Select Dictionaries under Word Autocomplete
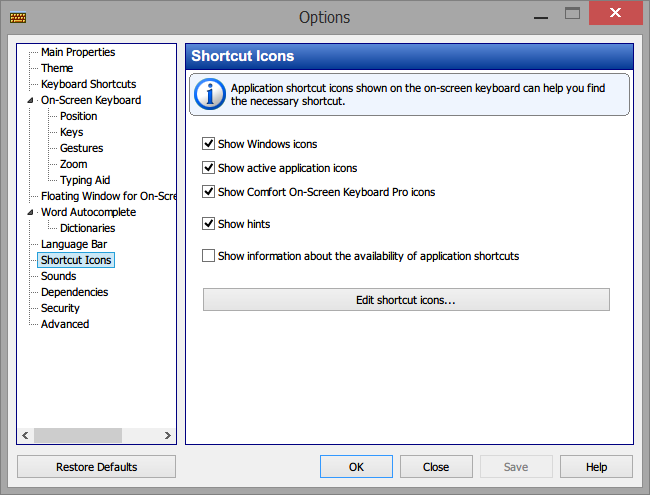This screenshot has height=495, width=650. point(87,228)
